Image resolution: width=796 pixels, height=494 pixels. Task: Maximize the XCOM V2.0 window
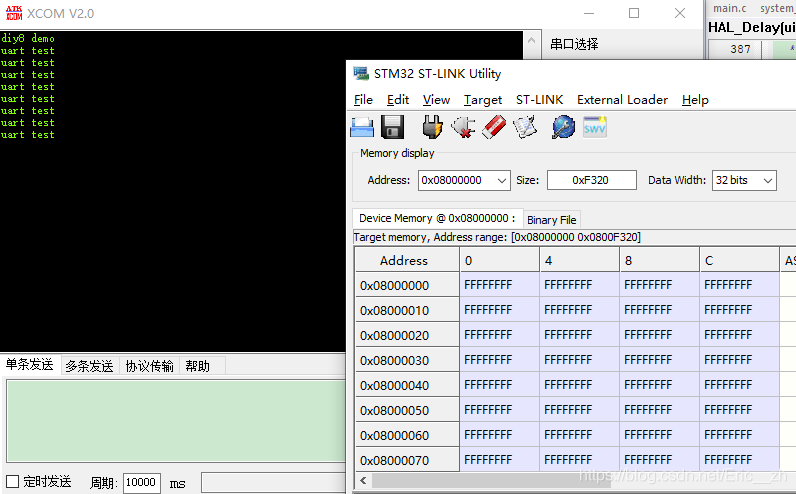[x=634, y=13]
